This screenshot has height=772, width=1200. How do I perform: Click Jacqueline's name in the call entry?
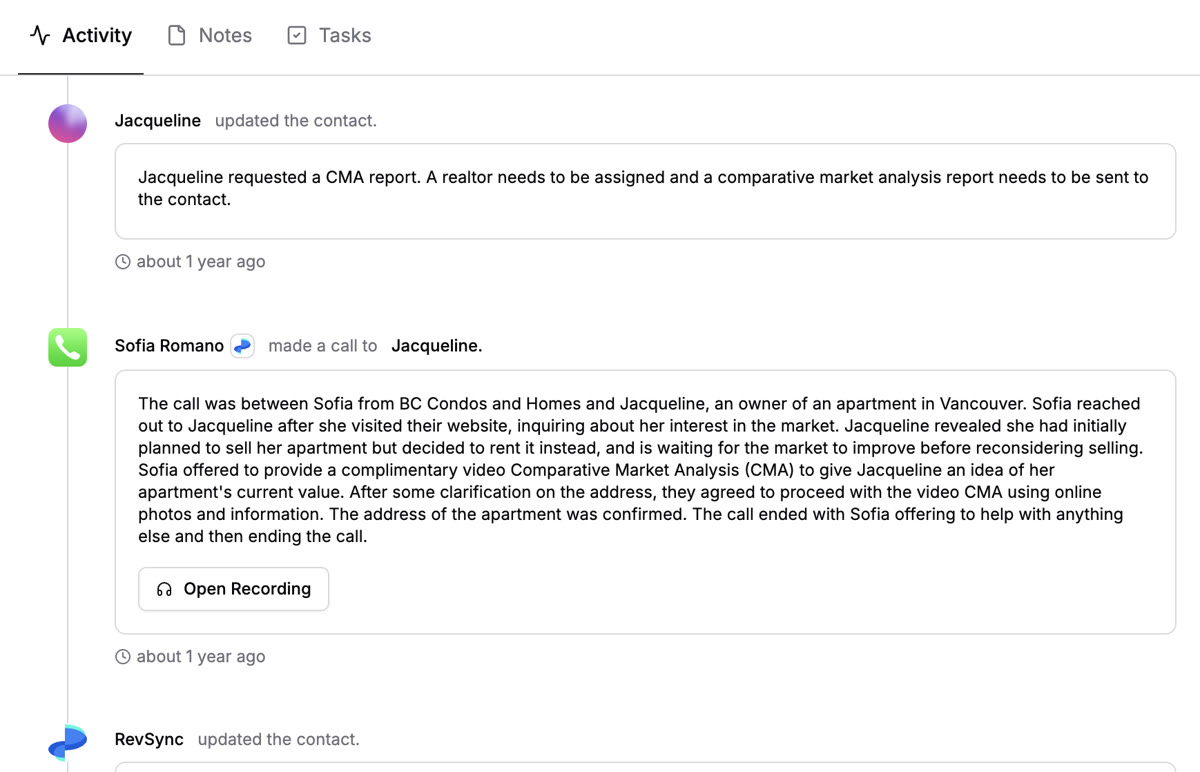tap(436, 346)
